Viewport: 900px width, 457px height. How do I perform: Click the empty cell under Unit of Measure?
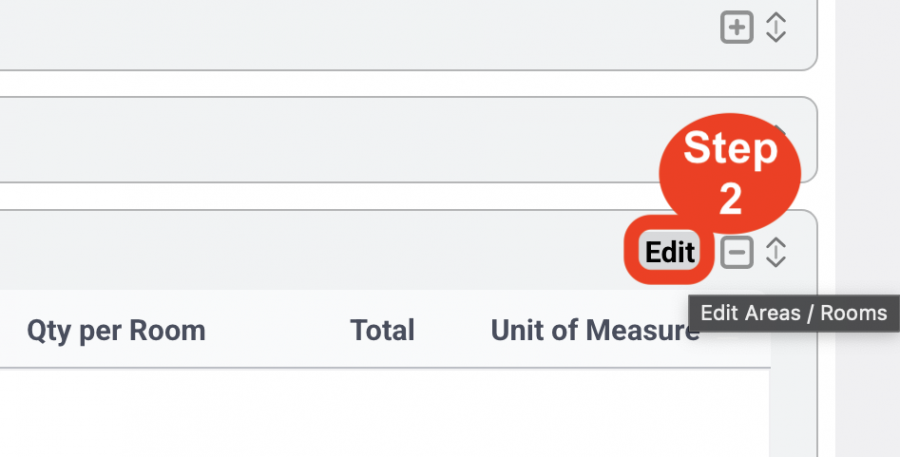595,412
